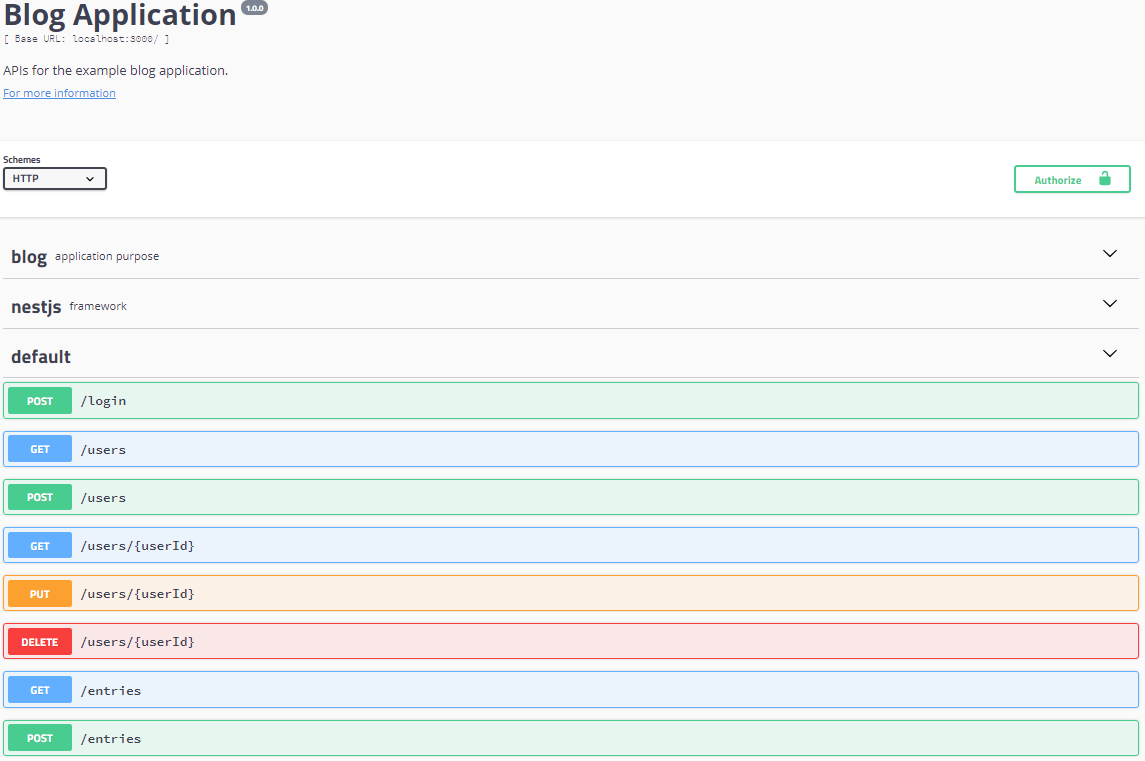
Task: Click the POST badge for /login
Action: 40,401
